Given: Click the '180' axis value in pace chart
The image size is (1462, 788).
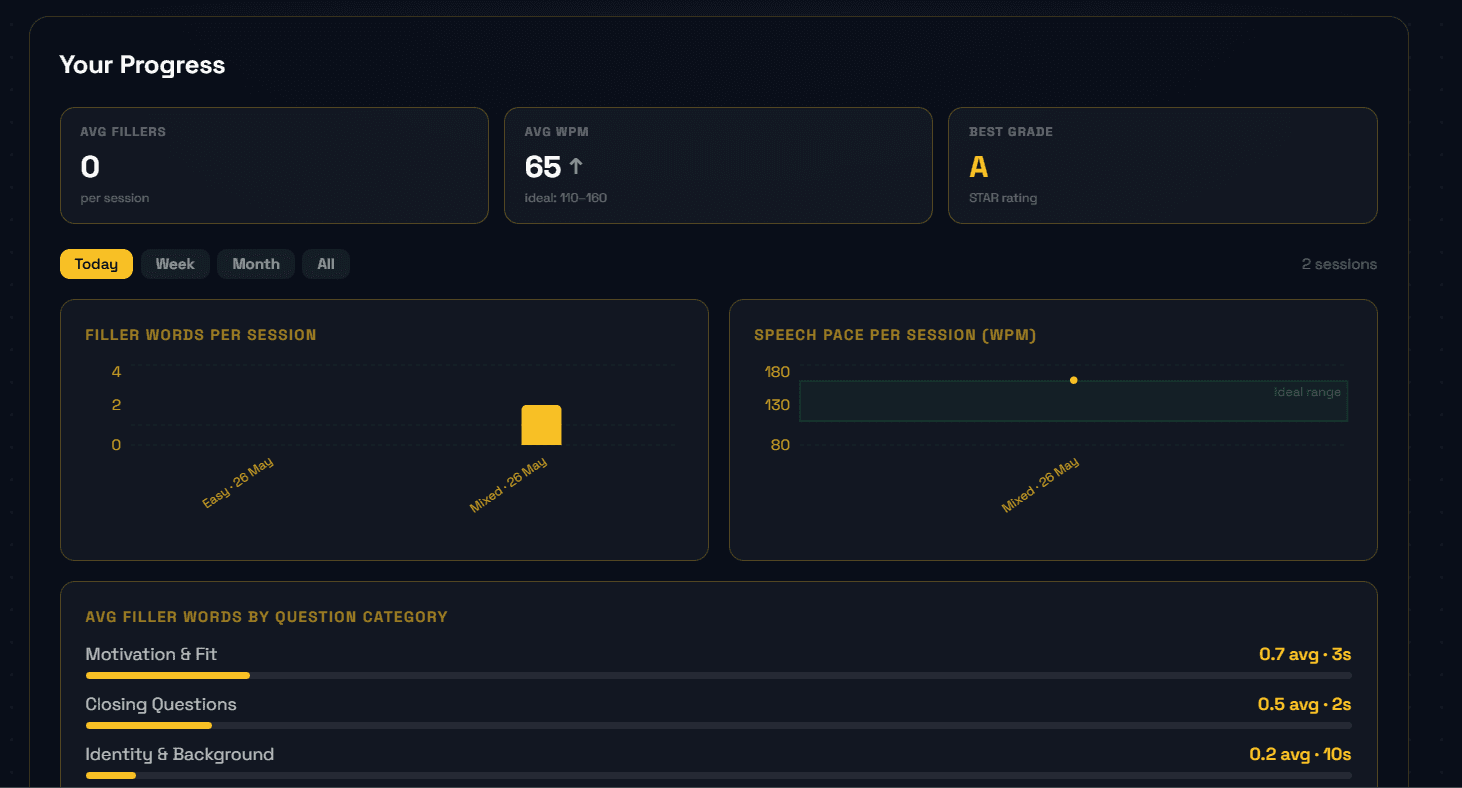Looking at the screenshot, I should point(777,372).
